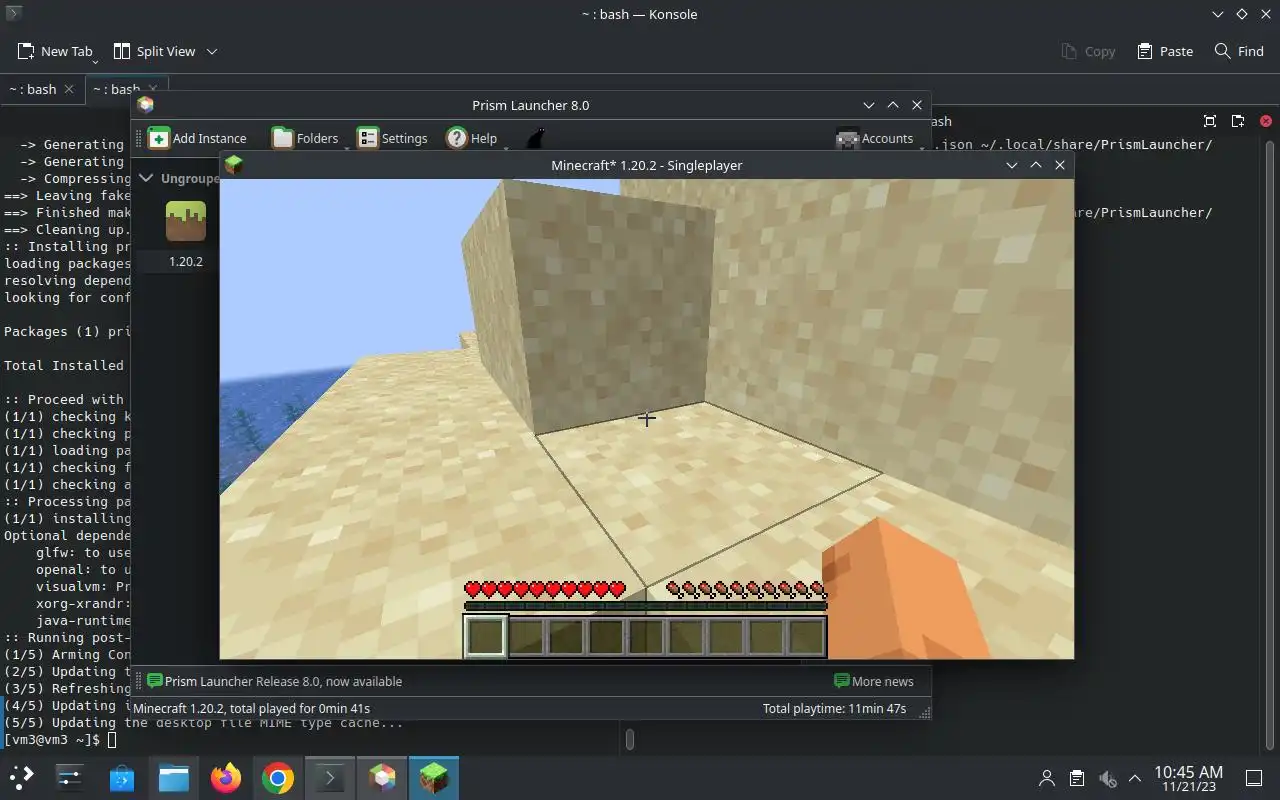Open the Prism Launcher Release 8.0 news link

274,681
